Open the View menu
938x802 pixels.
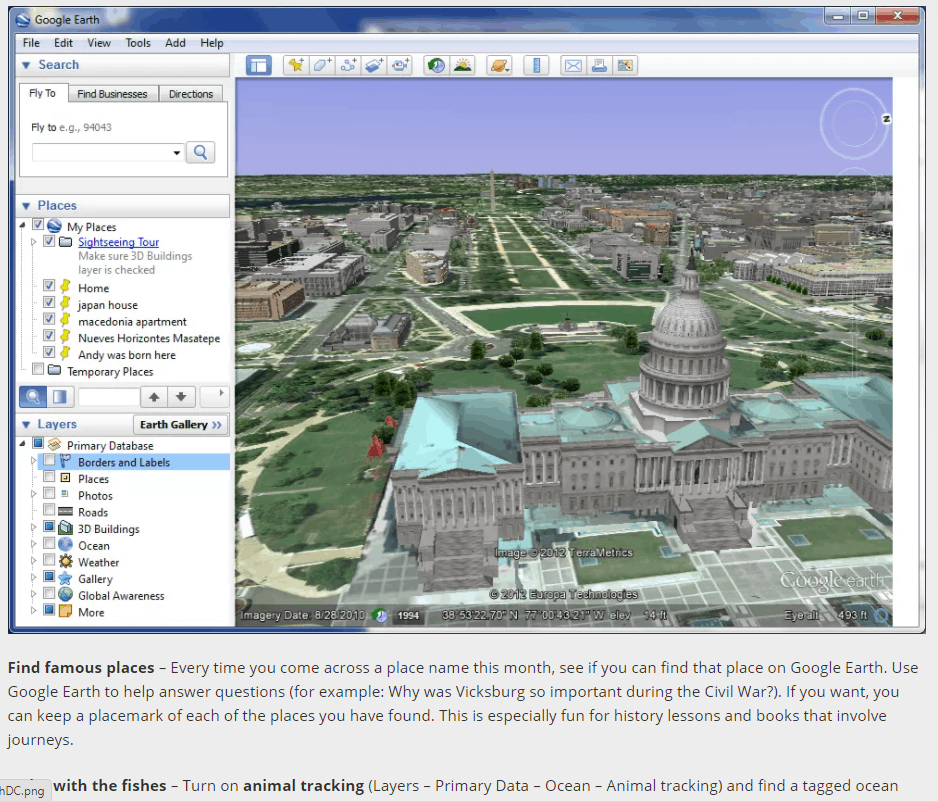(x=99, y=43)
